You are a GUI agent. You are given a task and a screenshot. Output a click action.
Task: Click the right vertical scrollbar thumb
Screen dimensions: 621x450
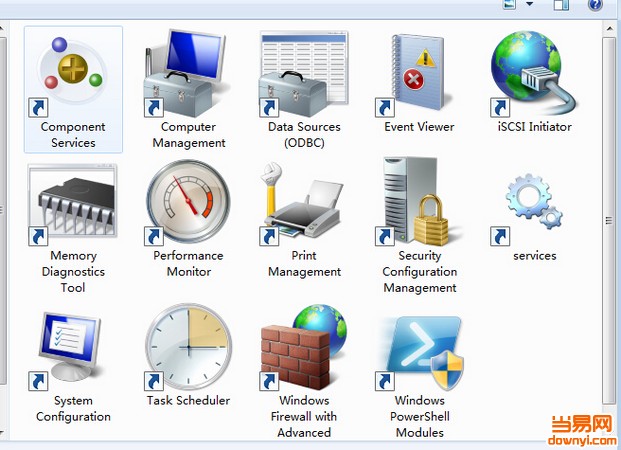[610, 221]
